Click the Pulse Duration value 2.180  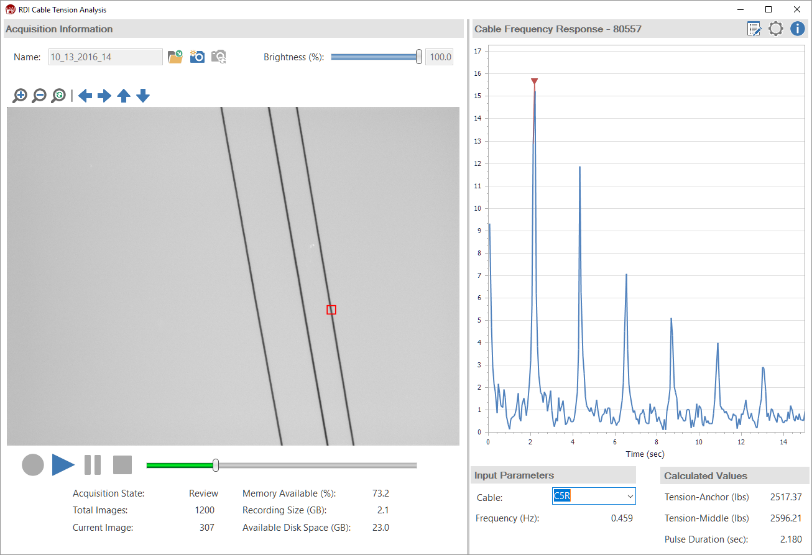tap(791, 539)
